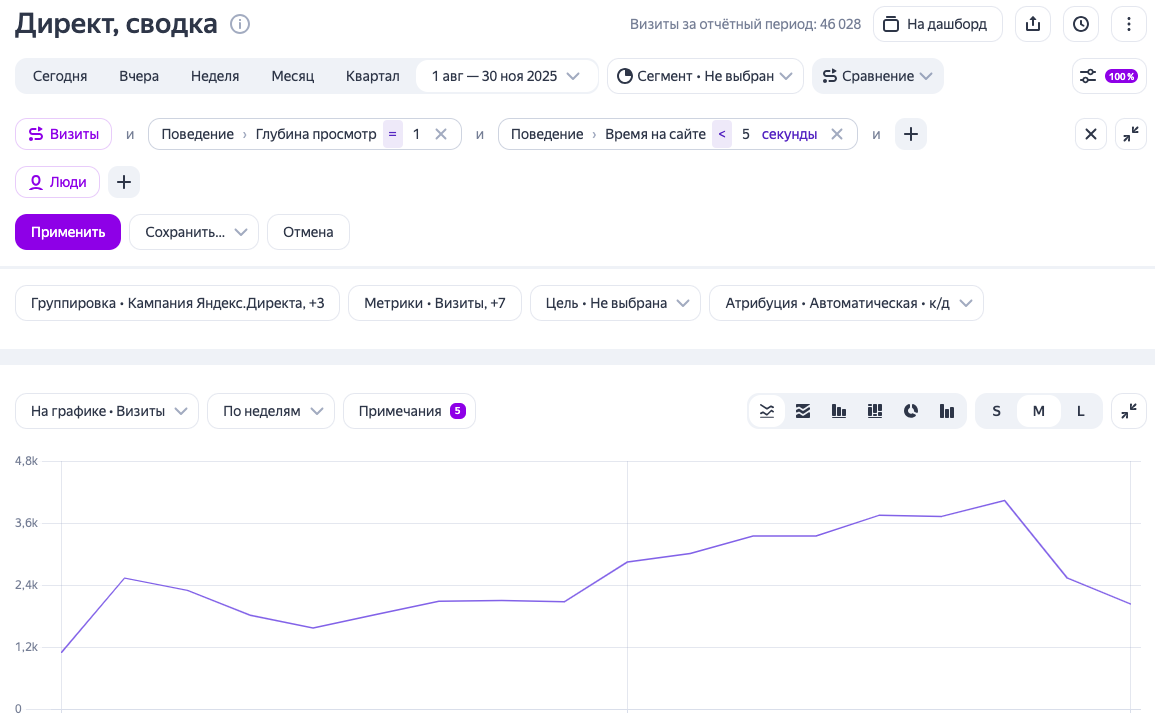Edit the Время на сайте value 5
The height and width of the screenshot is (719, 1155).
click(x=746, y=134)
